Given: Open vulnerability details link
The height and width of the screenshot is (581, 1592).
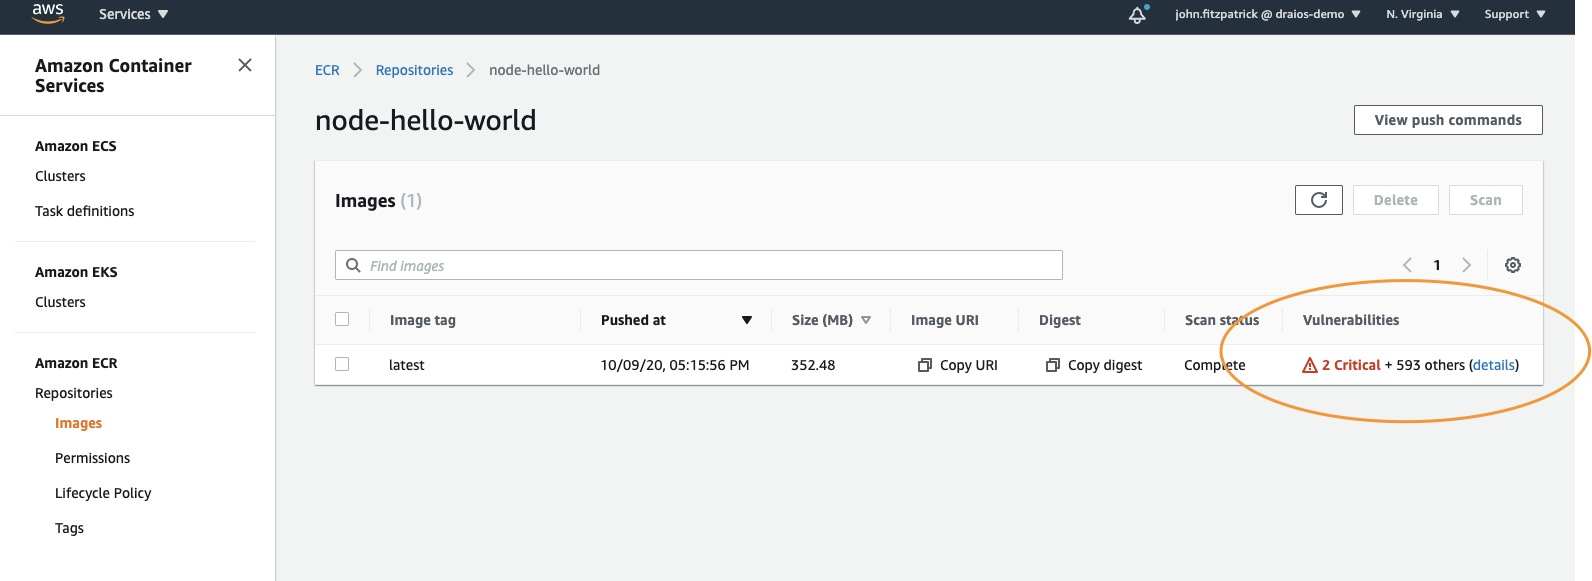Looking at the screenshot, I should tap(1494, 365).
